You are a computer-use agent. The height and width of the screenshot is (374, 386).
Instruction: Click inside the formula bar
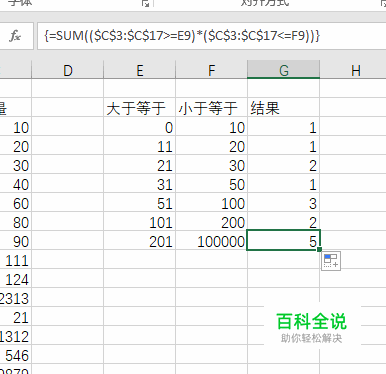click(x=212, y=36)
